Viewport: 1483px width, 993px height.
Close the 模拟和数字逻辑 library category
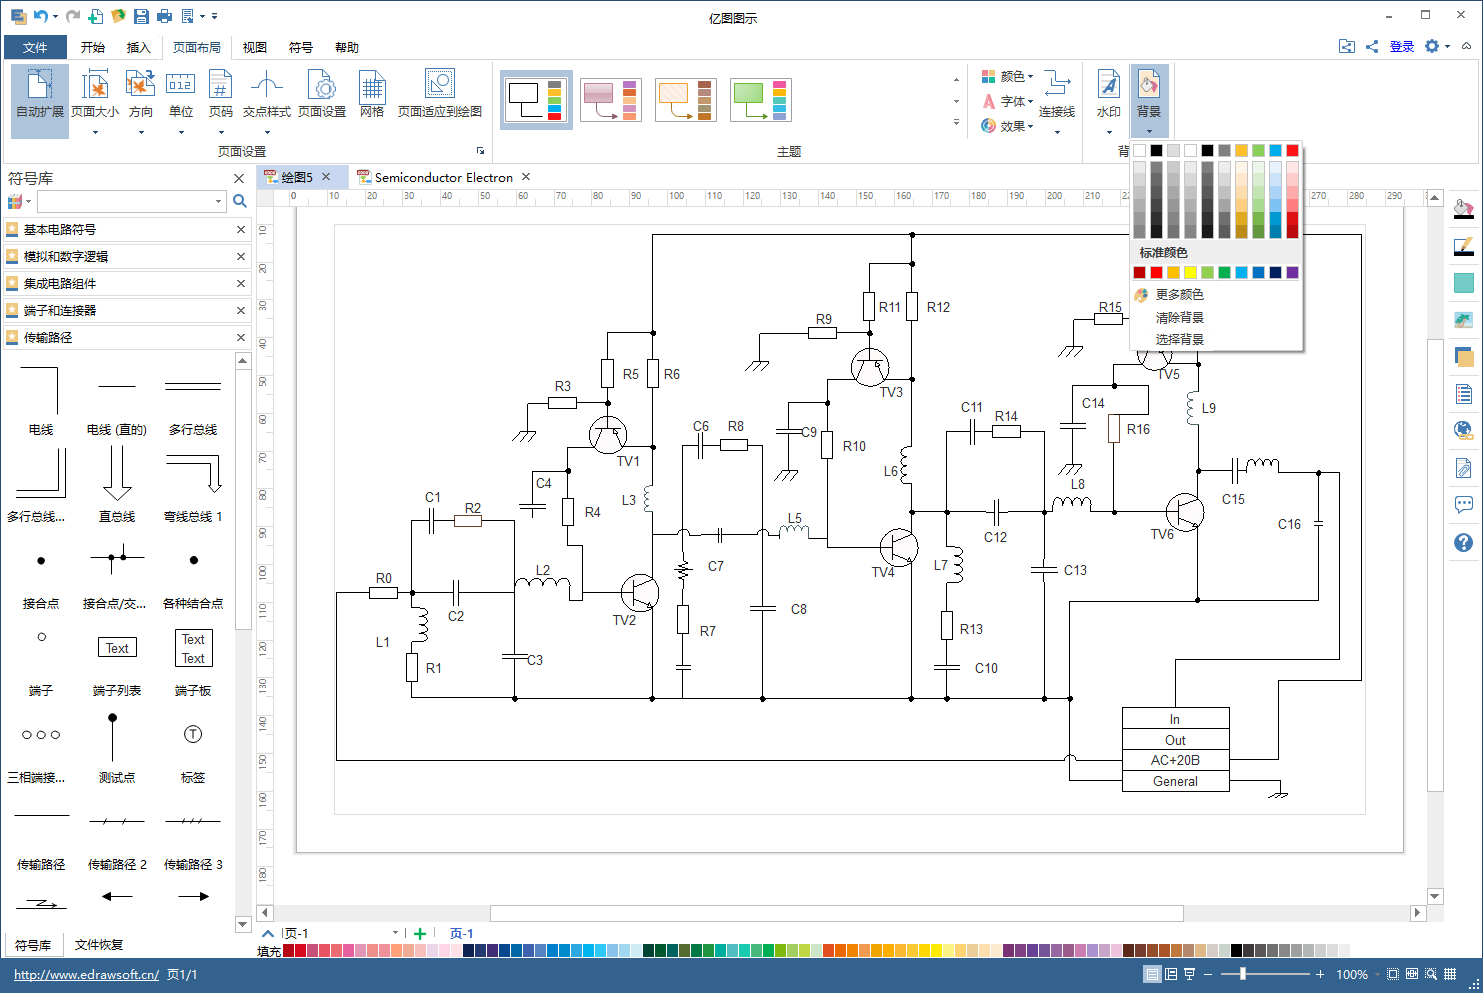click(x=241, y=256)
